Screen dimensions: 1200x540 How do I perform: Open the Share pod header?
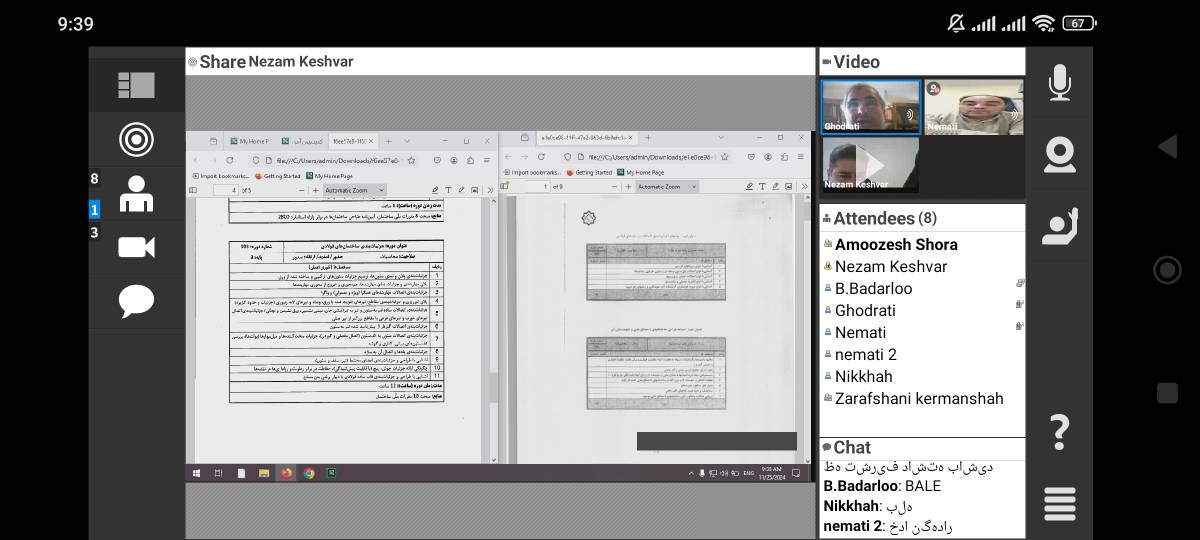(x=500, y=61)
